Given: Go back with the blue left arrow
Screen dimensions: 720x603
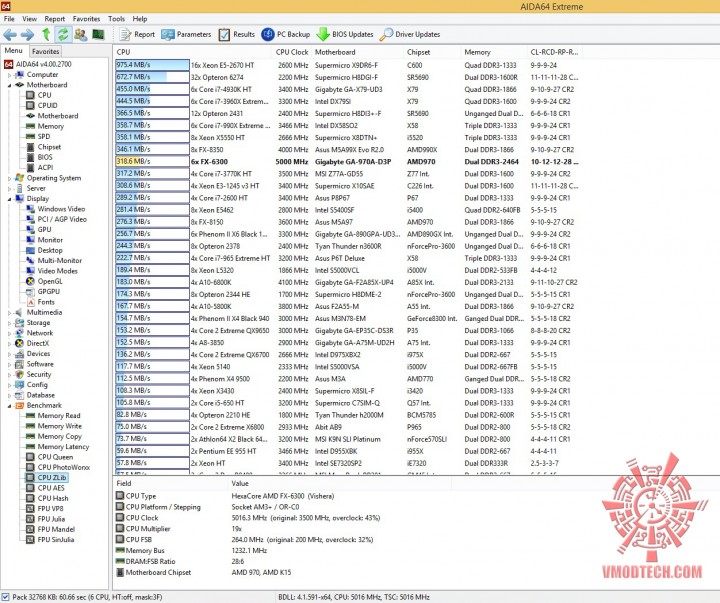Looking at the screenshot, I should tap(10, 34).
